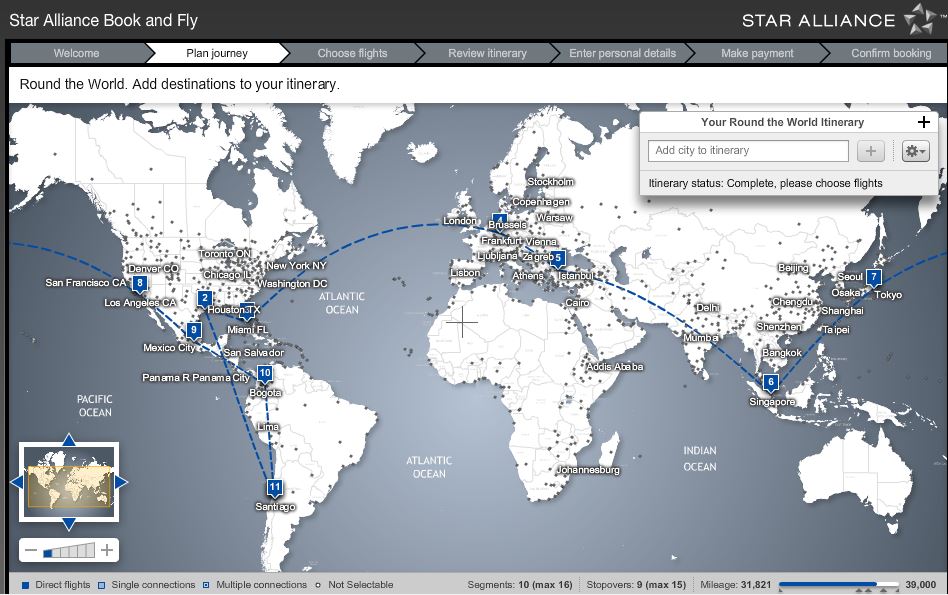948x595 pixels.
Task: Click the Athens city label
Action: pos(528,276)
